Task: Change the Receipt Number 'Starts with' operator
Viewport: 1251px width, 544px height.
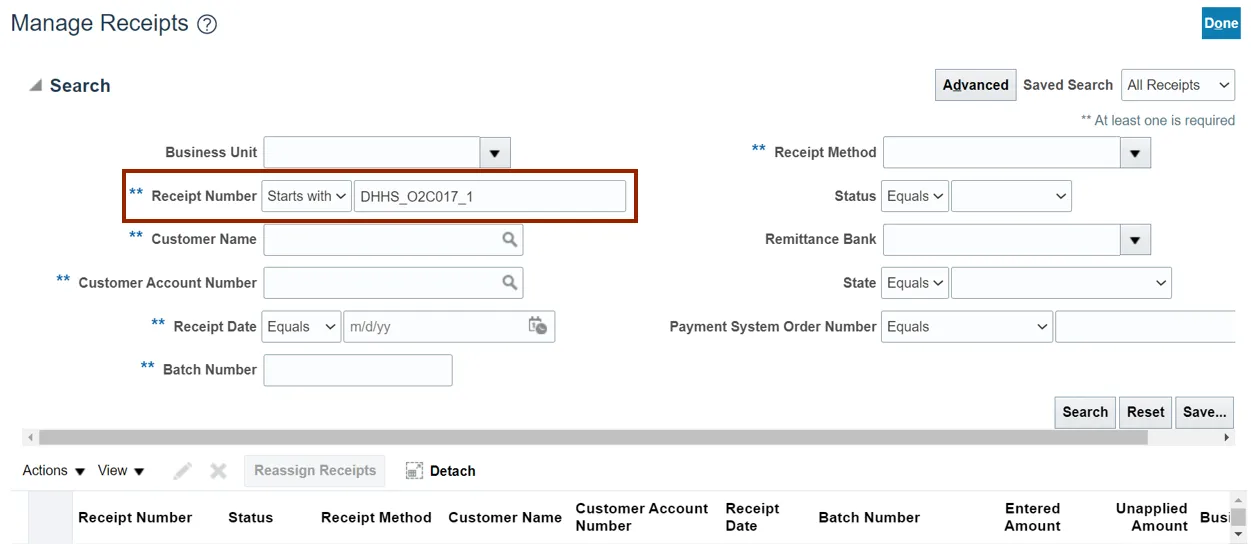Action: click(x=306, y=196)
